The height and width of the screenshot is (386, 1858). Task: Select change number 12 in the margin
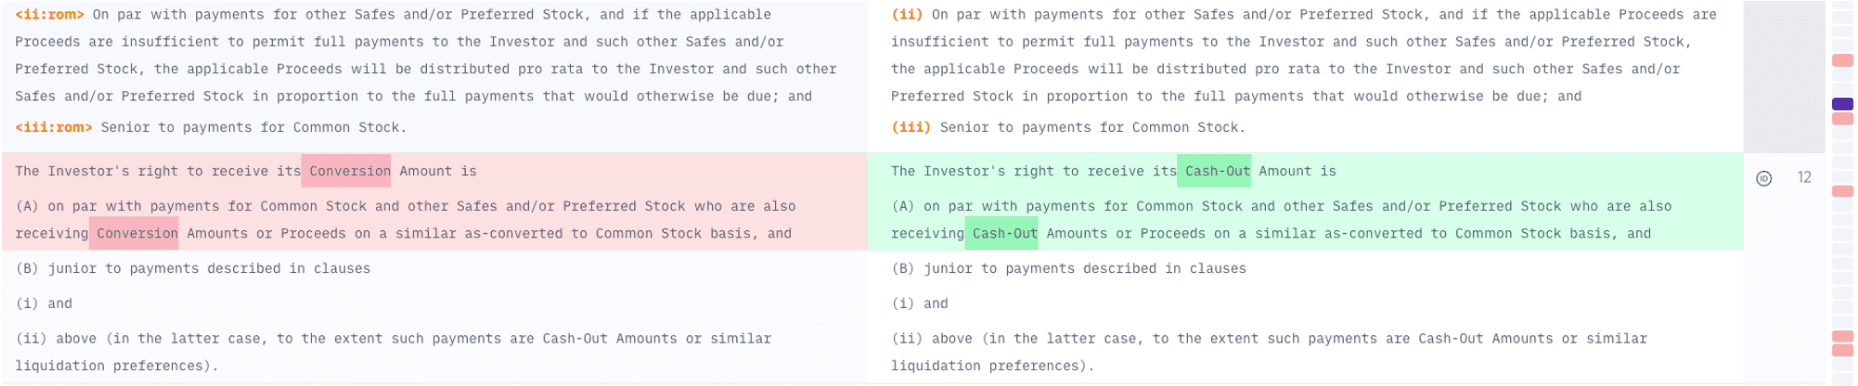coord(1804,177)
